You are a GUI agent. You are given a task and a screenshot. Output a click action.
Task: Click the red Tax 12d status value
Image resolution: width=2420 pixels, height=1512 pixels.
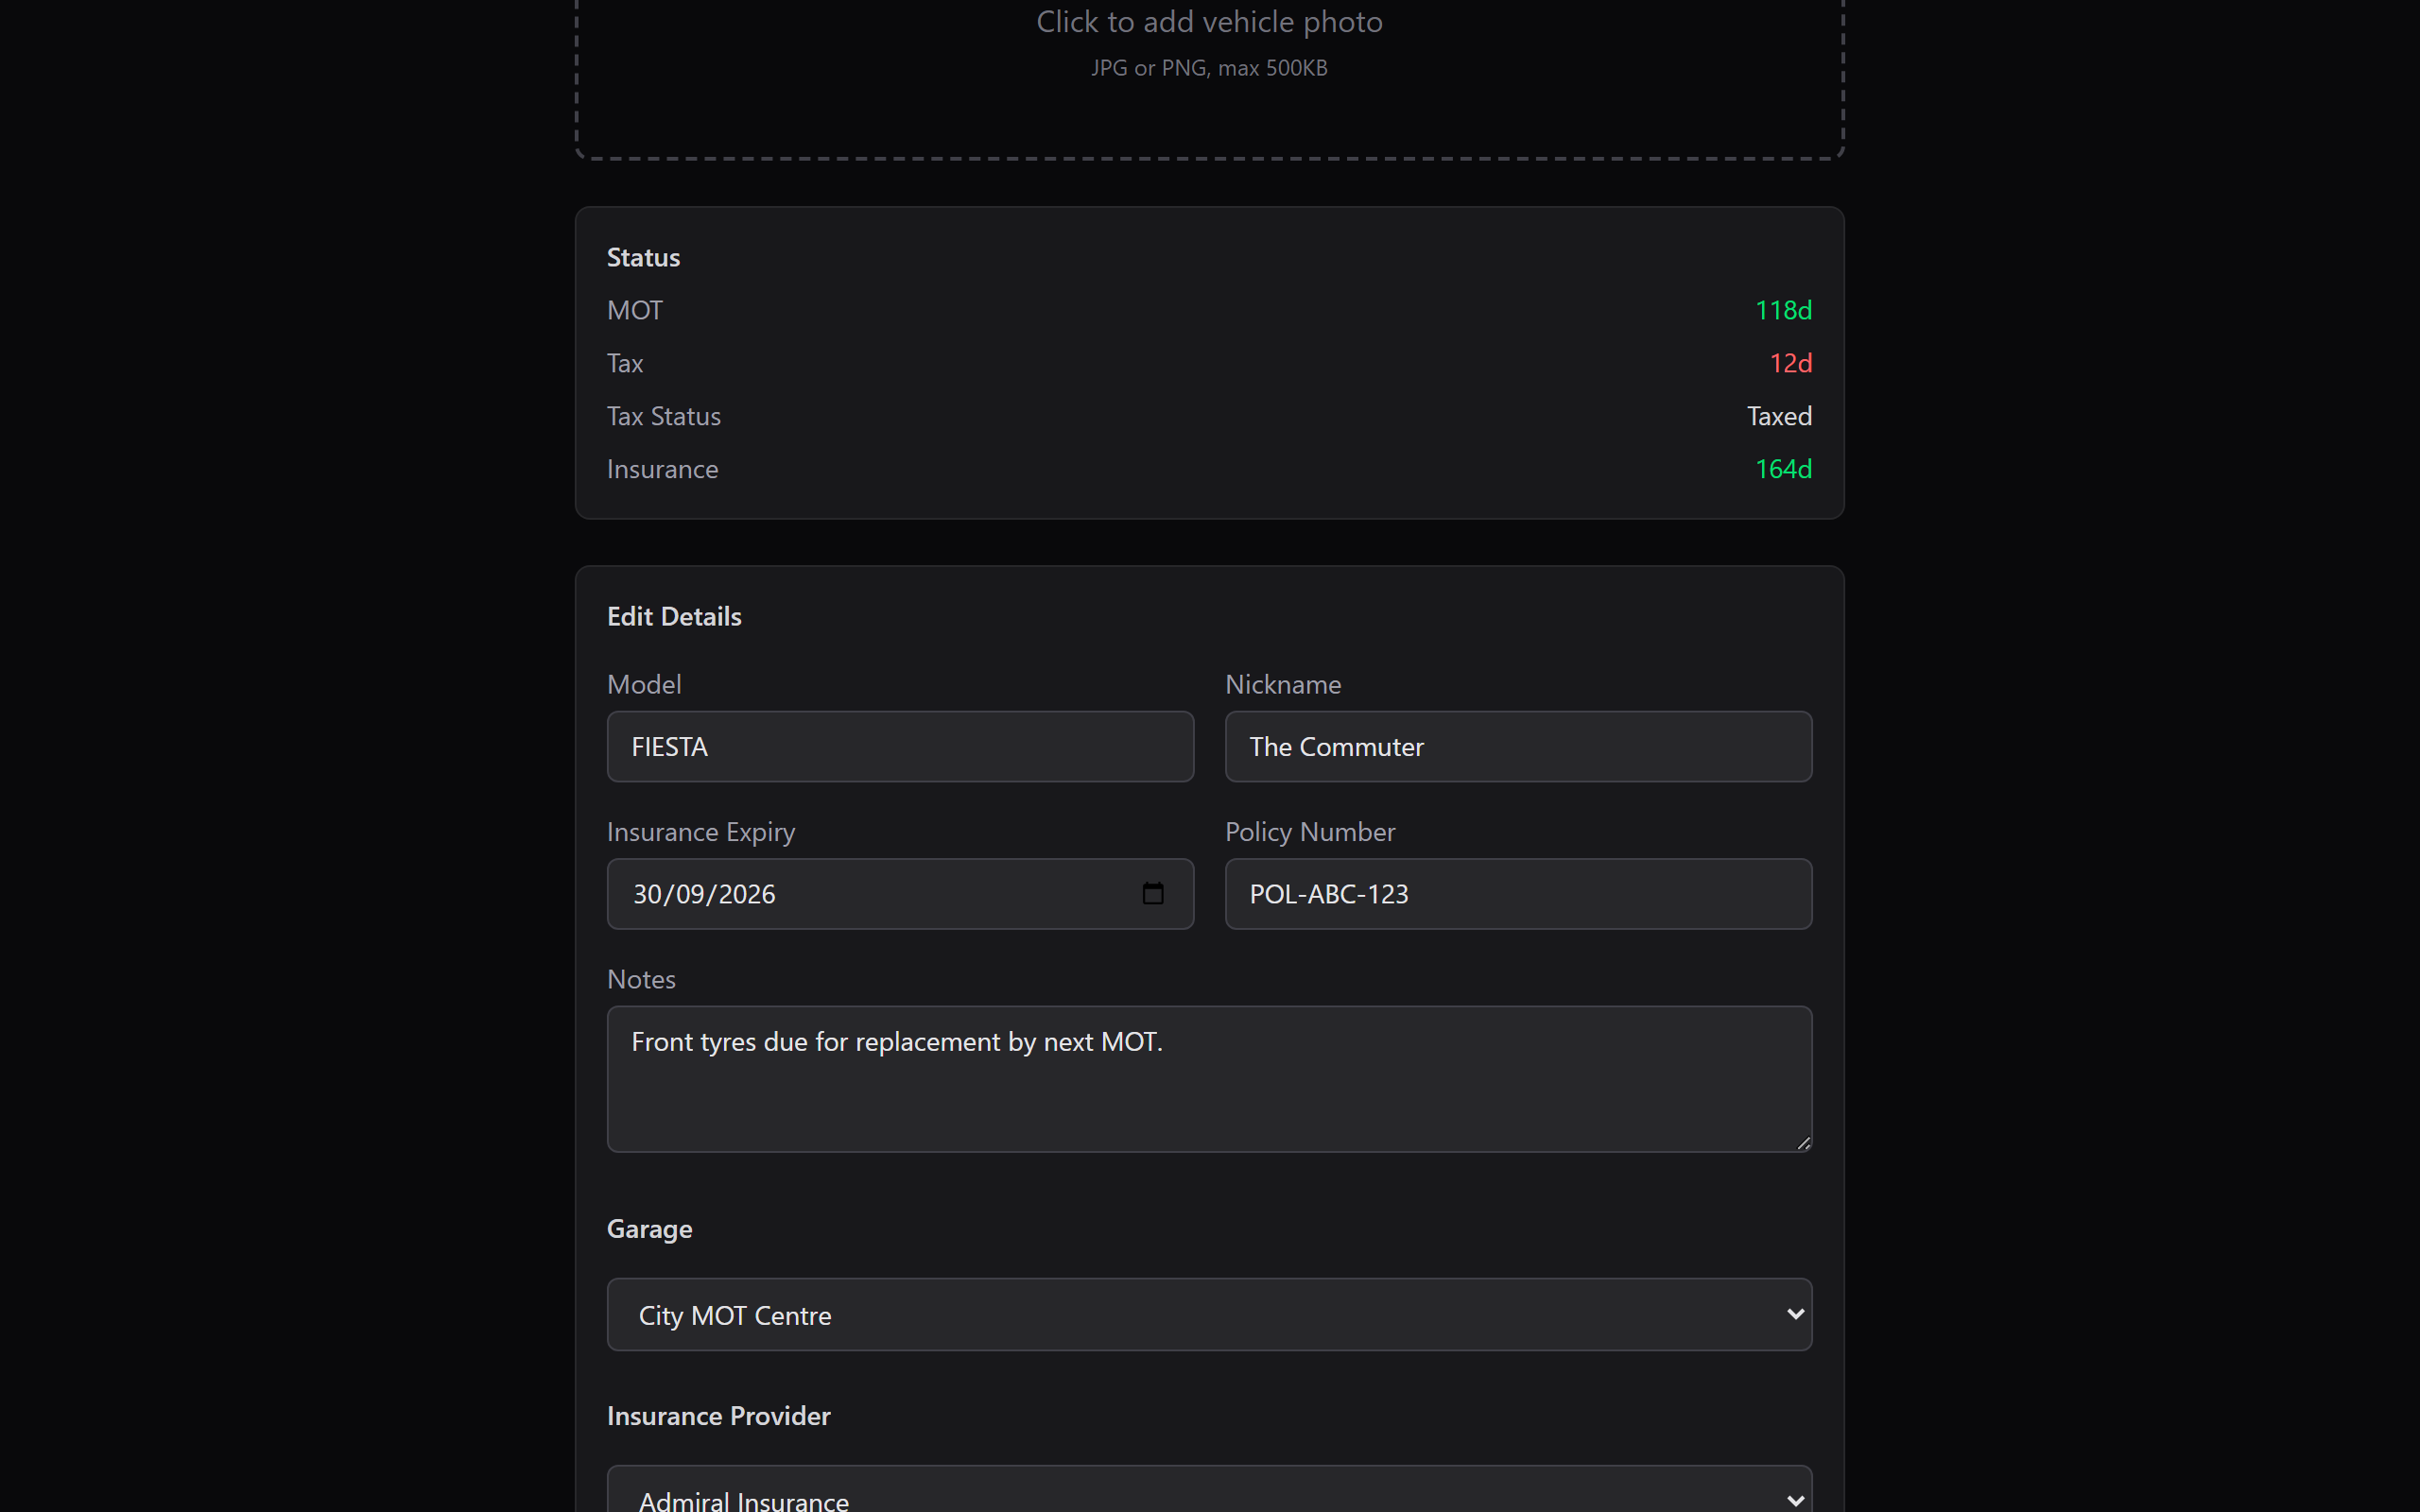click(1789, 363)
